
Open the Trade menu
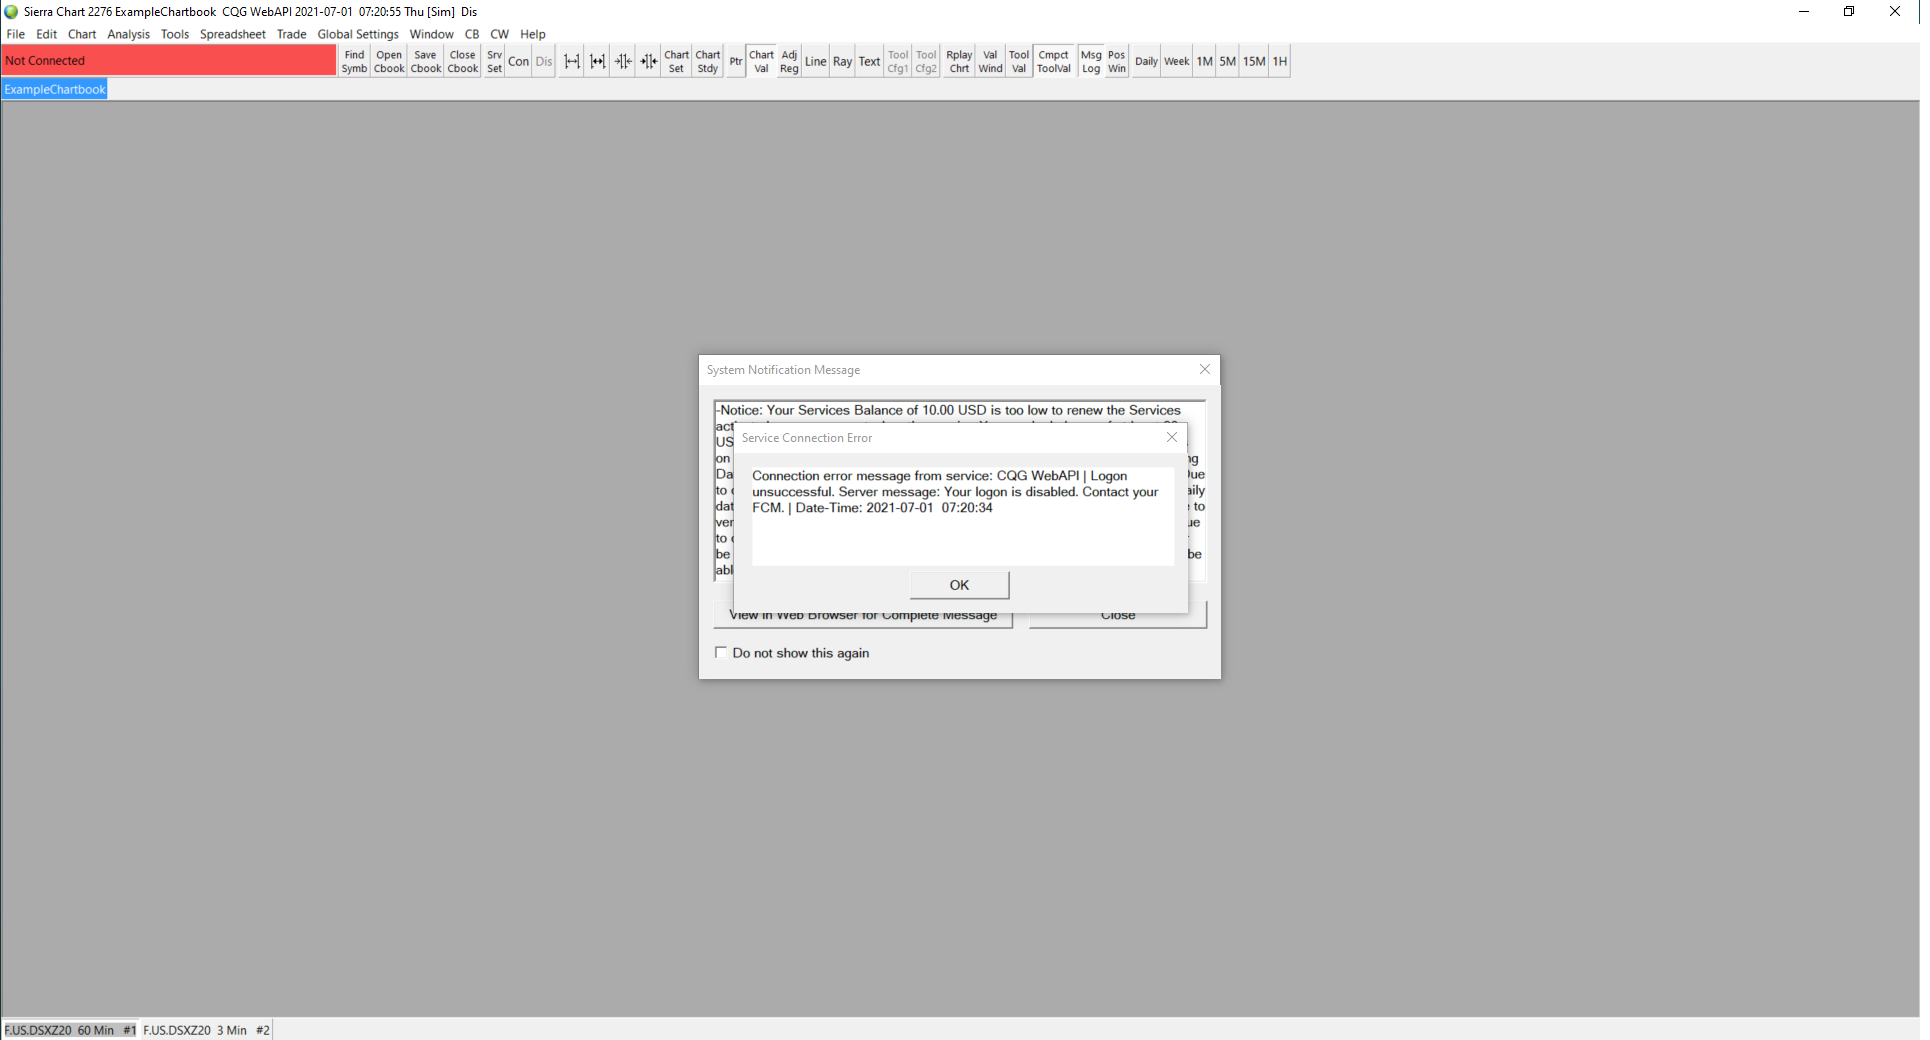[x=292, y=34]
